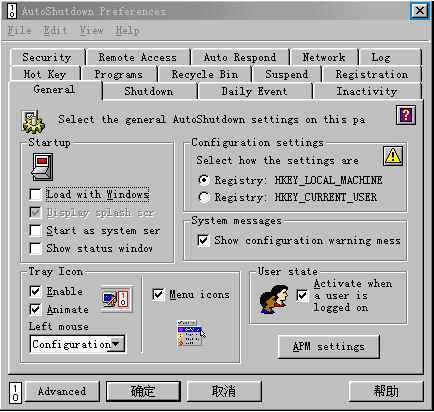The width and height of the screenshot is (434, 412).
Task: Uncheck Animate tray icon option
Action: click(x=35, y=309)
